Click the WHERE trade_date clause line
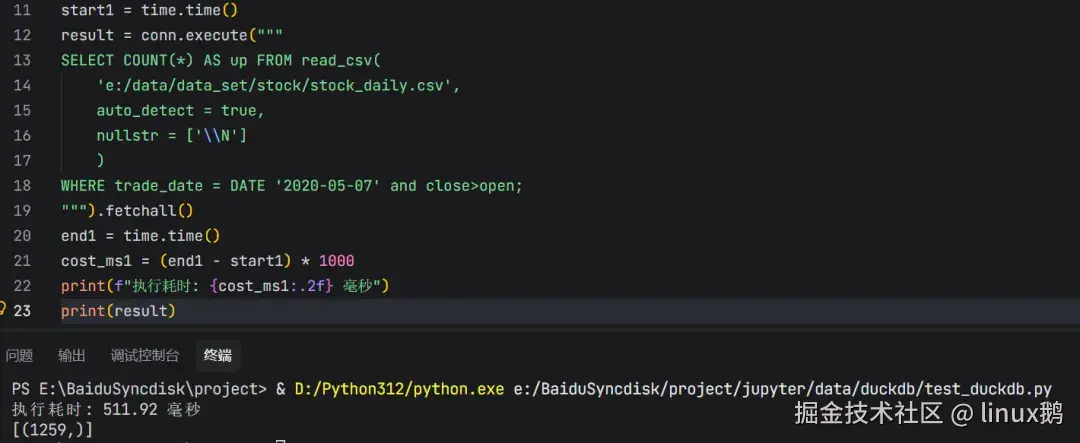The image size is (1080, 443). (292, 186)
